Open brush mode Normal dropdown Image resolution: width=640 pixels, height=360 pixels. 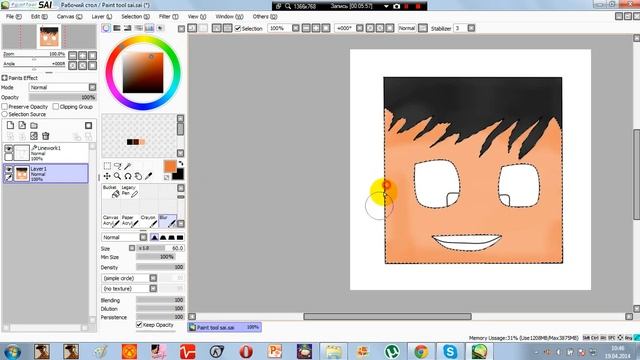pyautogui.click(x=124, y=237)
